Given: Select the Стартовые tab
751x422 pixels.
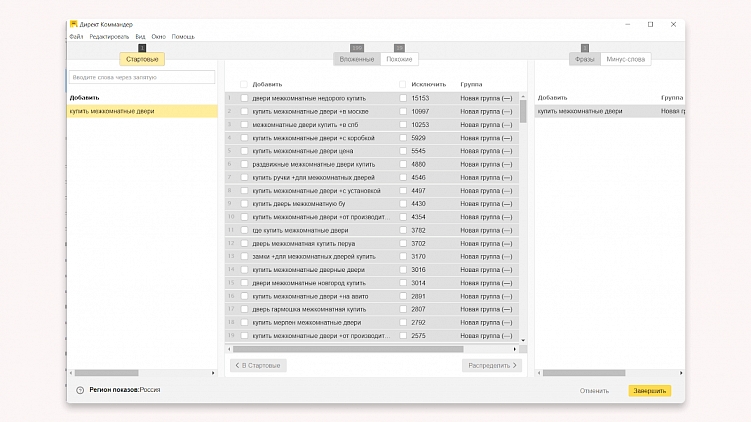Looking at the screenshot, I should [x=142, y=59].
